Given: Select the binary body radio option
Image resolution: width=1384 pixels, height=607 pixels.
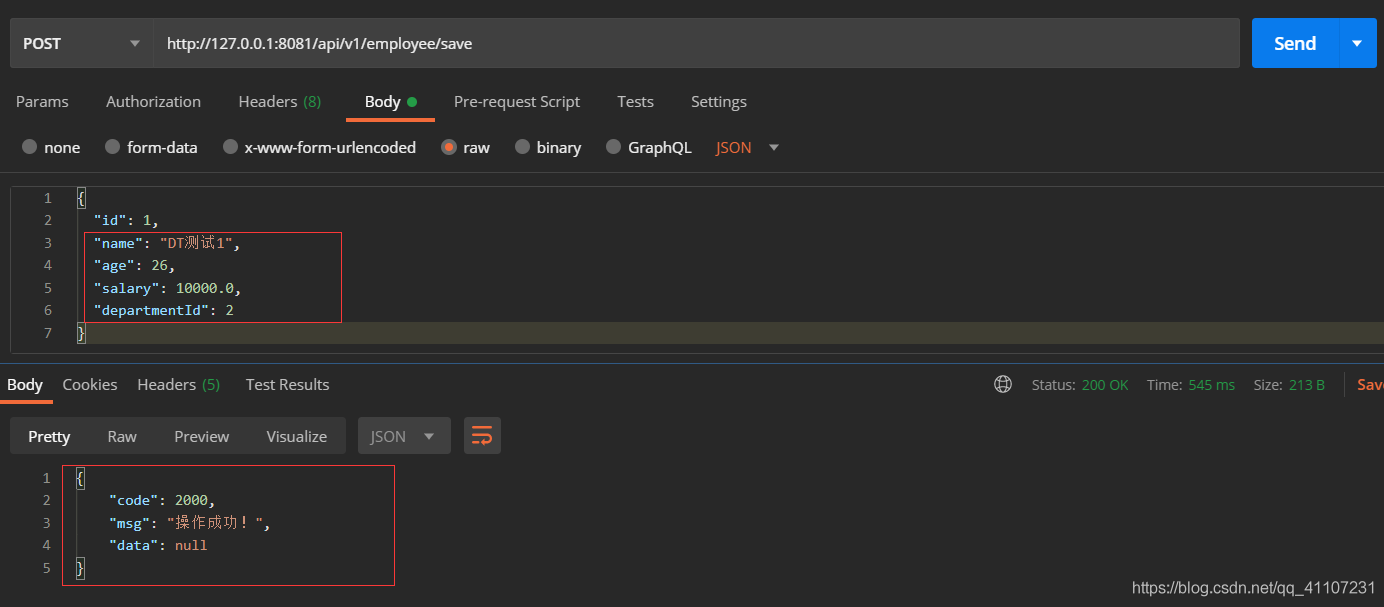Looking at the screenshot, I should [x=522, y=147].
